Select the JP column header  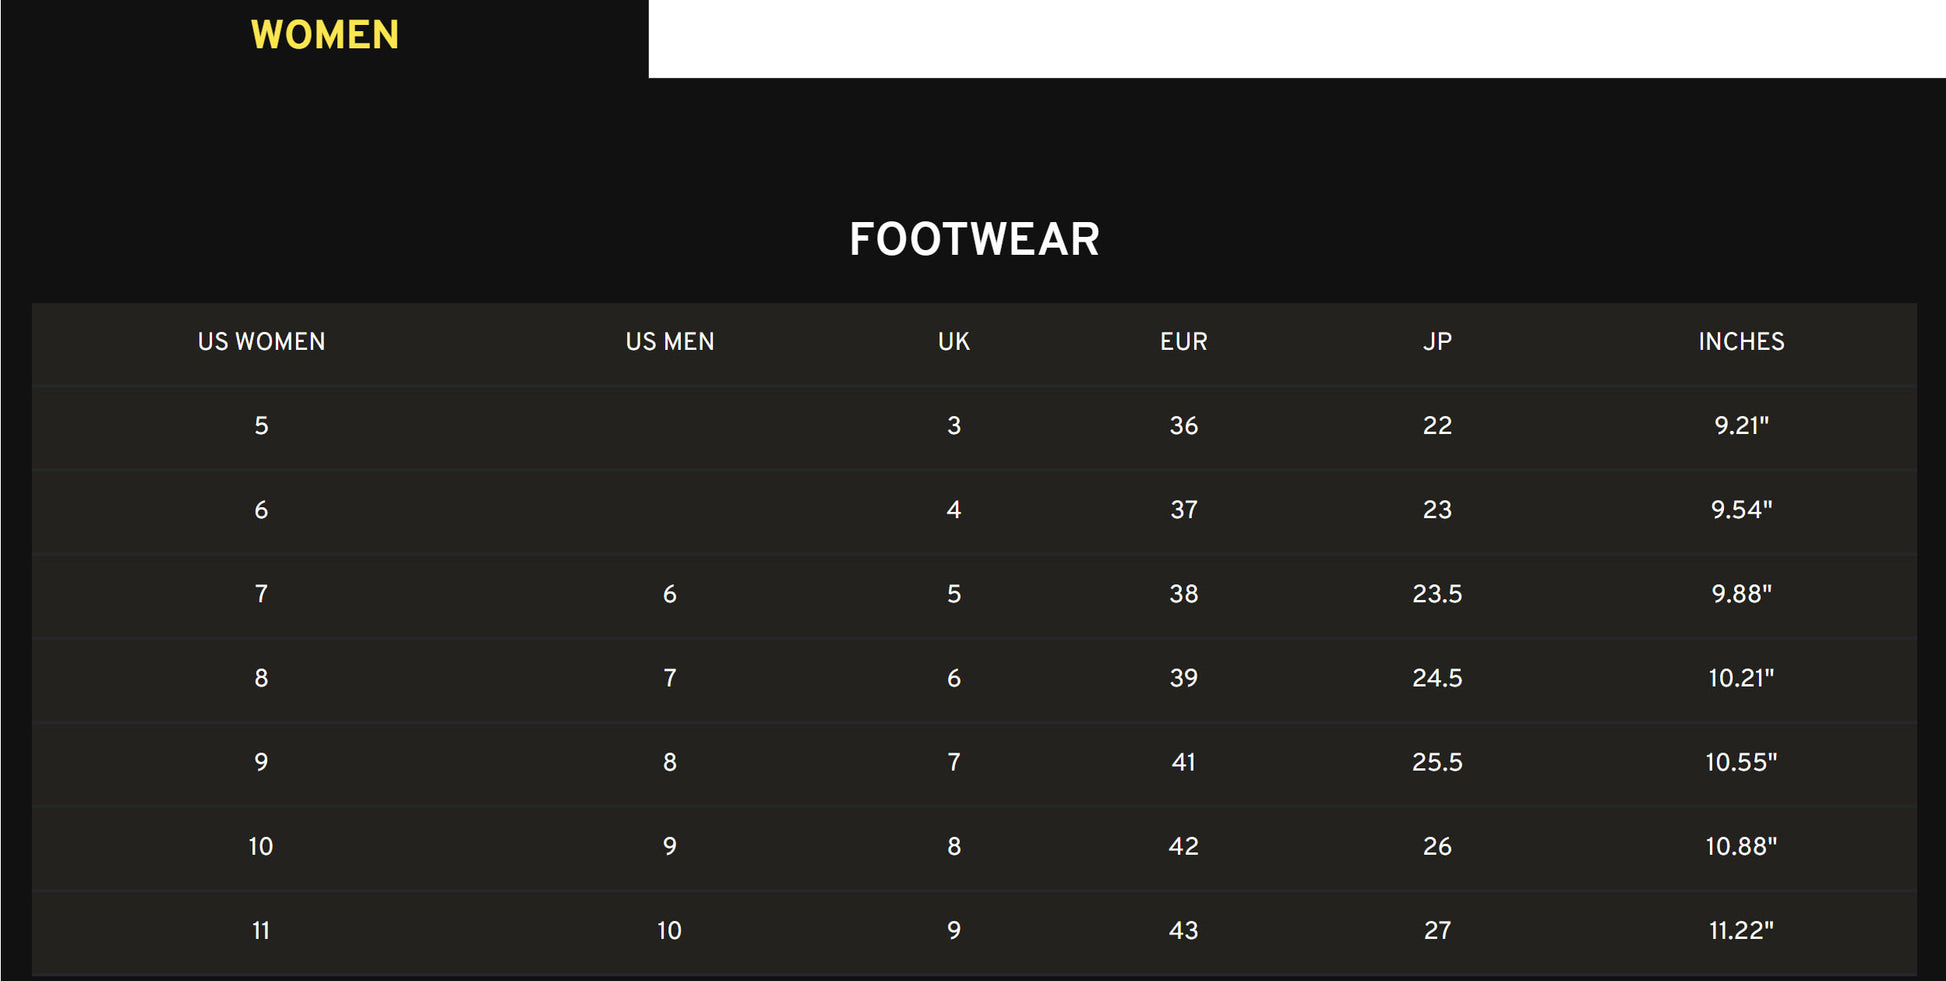tap(1437, 342)
